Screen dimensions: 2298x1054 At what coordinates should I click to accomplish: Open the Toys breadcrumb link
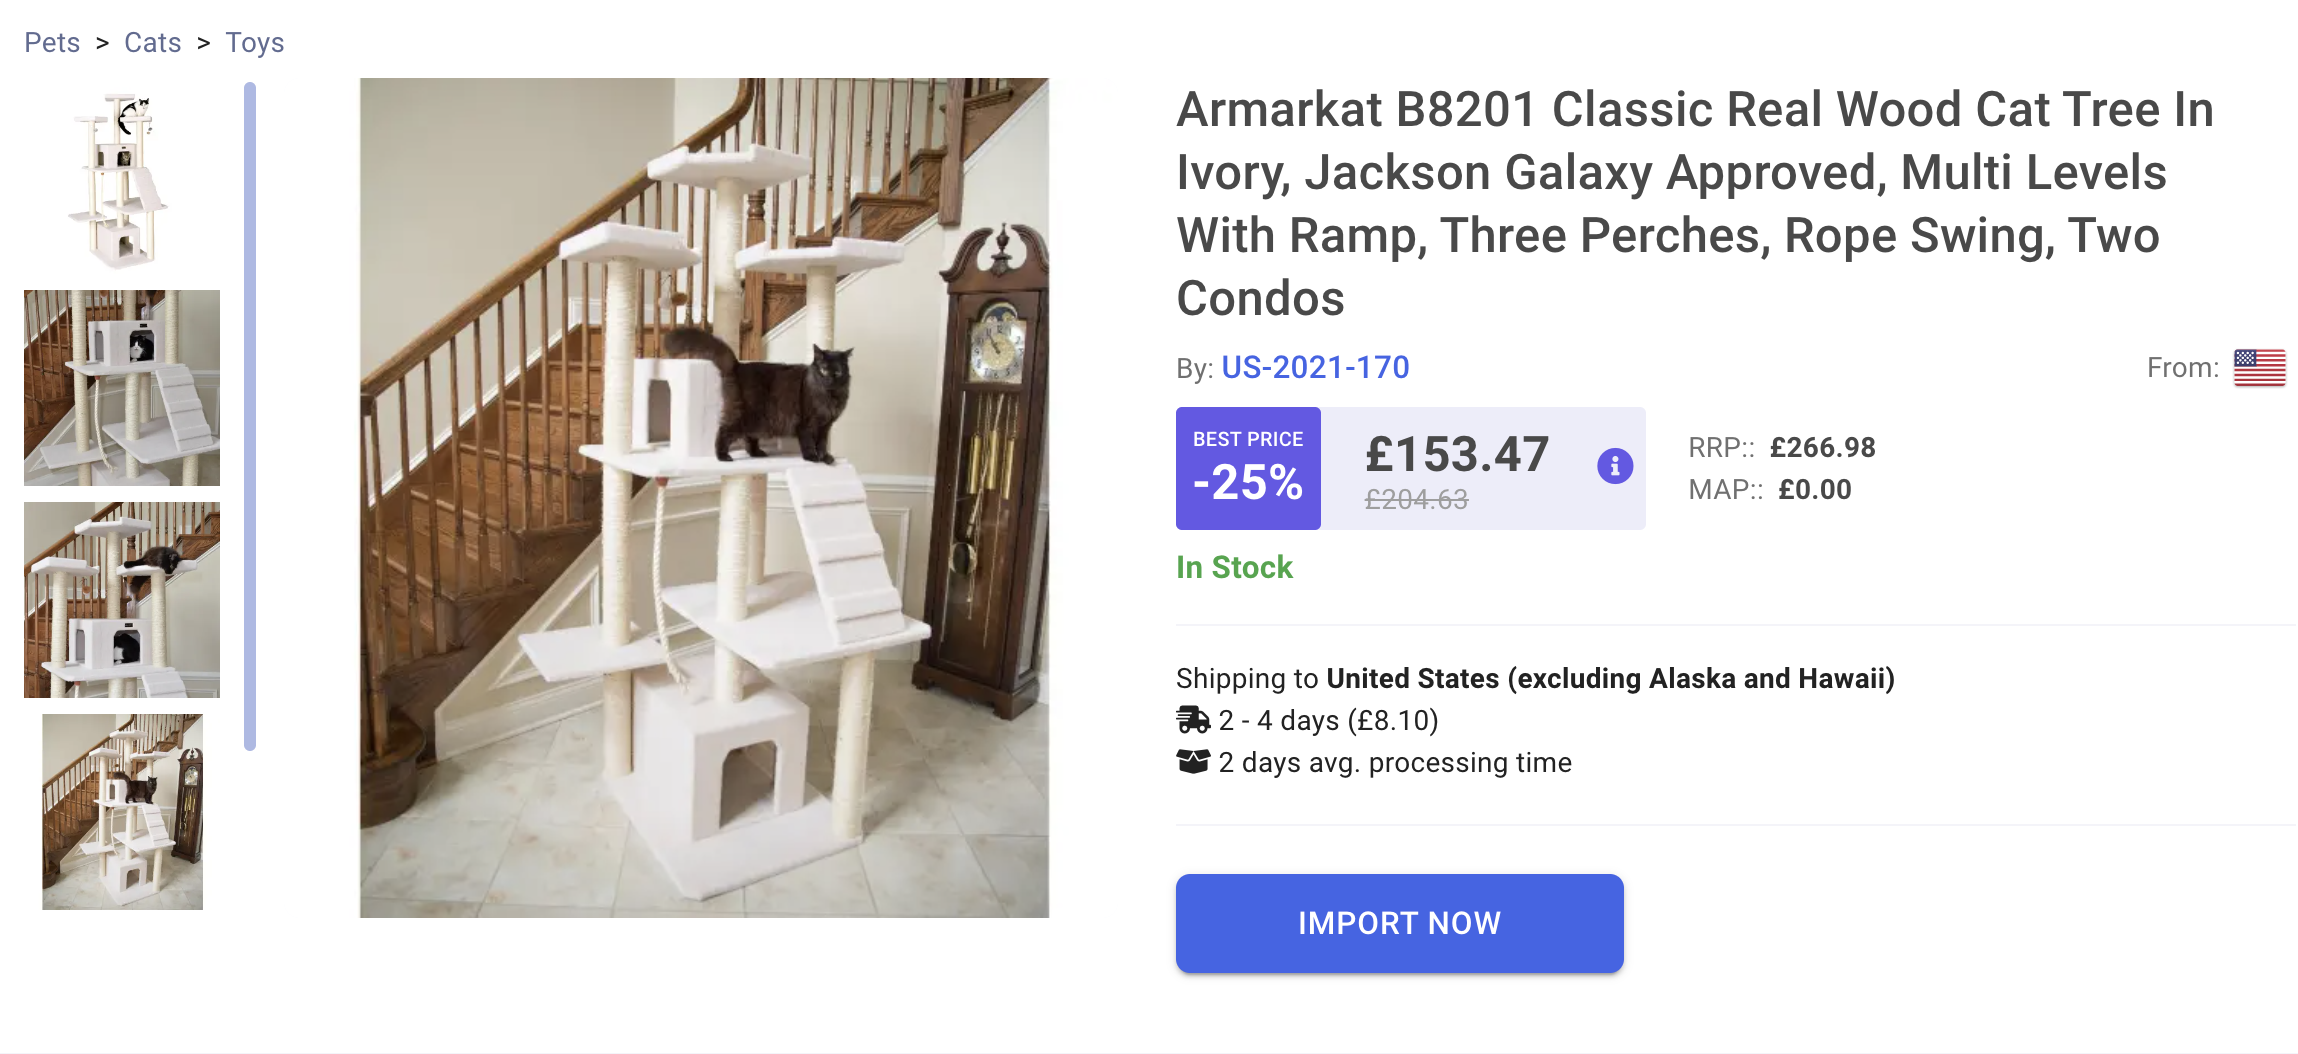(255, 43)
